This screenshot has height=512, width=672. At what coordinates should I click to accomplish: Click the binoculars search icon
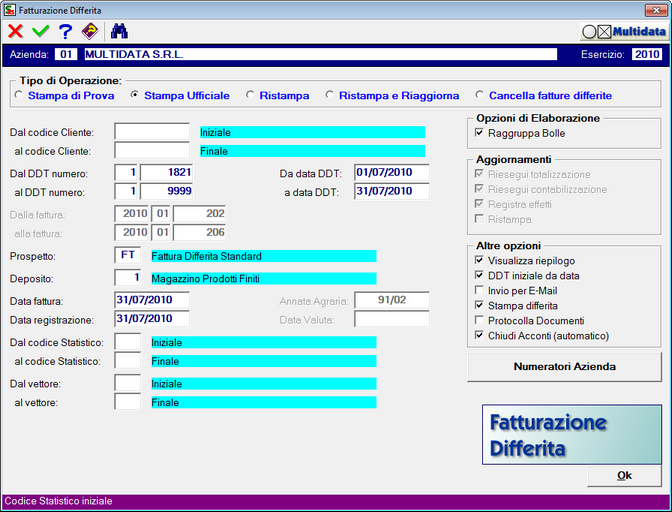[x=119, y=31]
